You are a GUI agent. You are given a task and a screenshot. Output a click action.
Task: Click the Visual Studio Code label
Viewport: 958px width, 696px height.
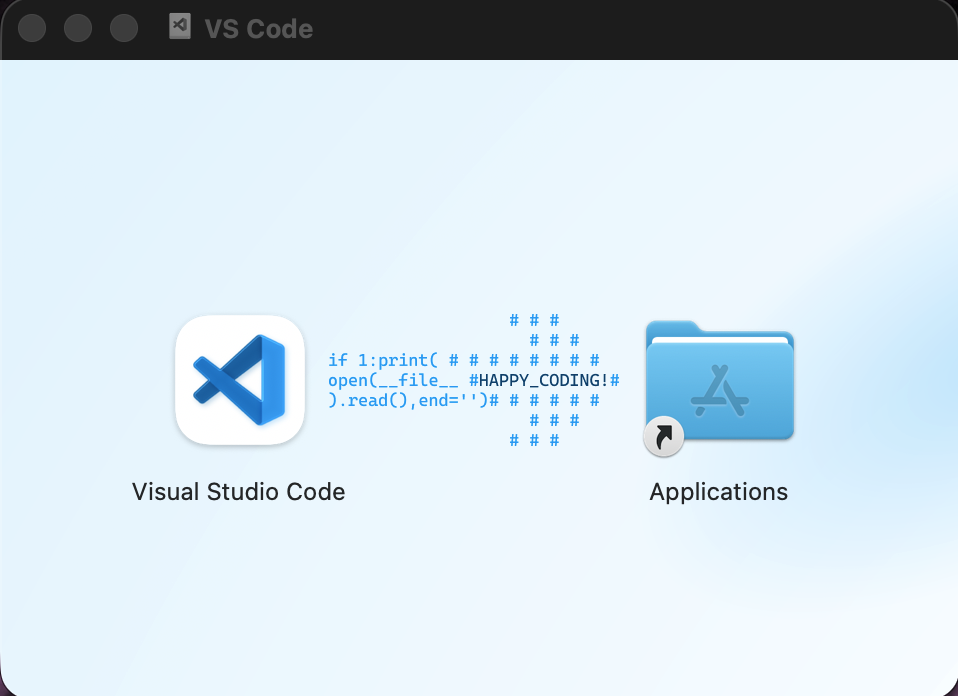238,491
